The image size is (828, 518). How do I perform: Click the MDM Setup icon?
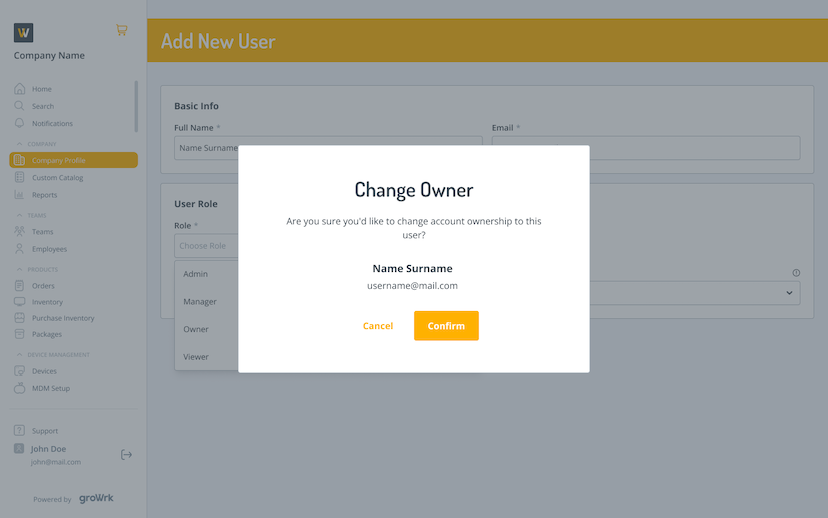click(x=20, y=388)
